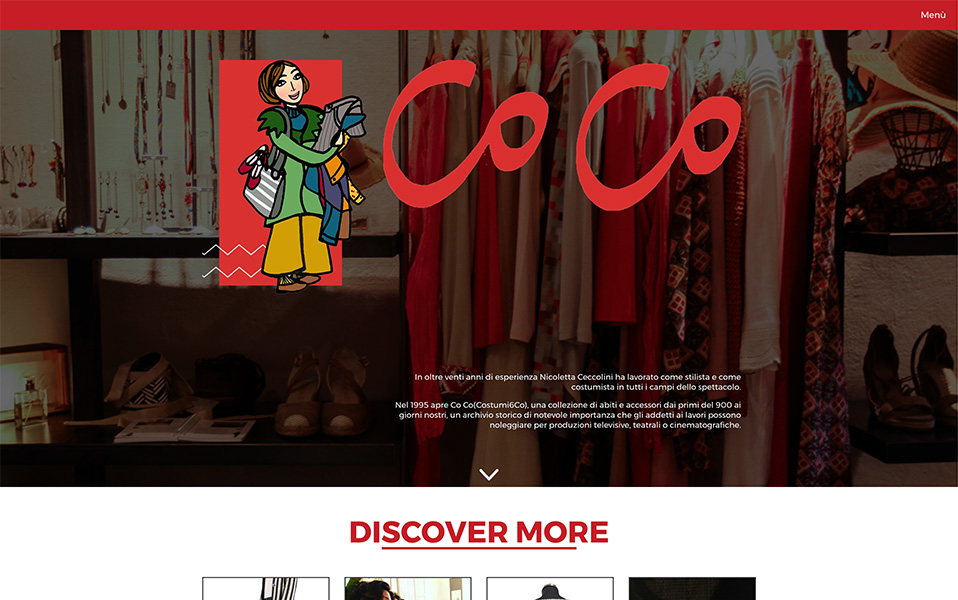Click the red handwritten CoCo logo

562,134
